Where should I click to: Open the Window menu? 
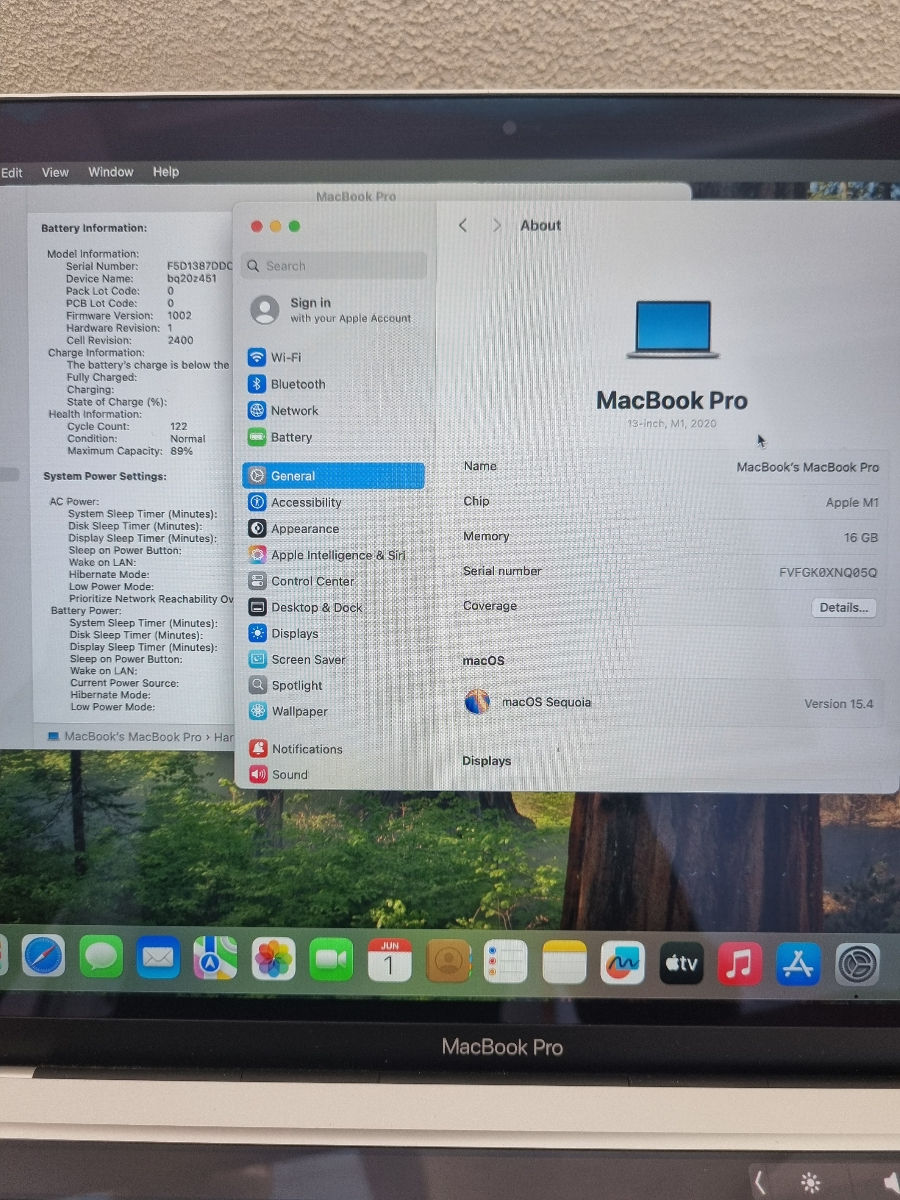point(110,172)
